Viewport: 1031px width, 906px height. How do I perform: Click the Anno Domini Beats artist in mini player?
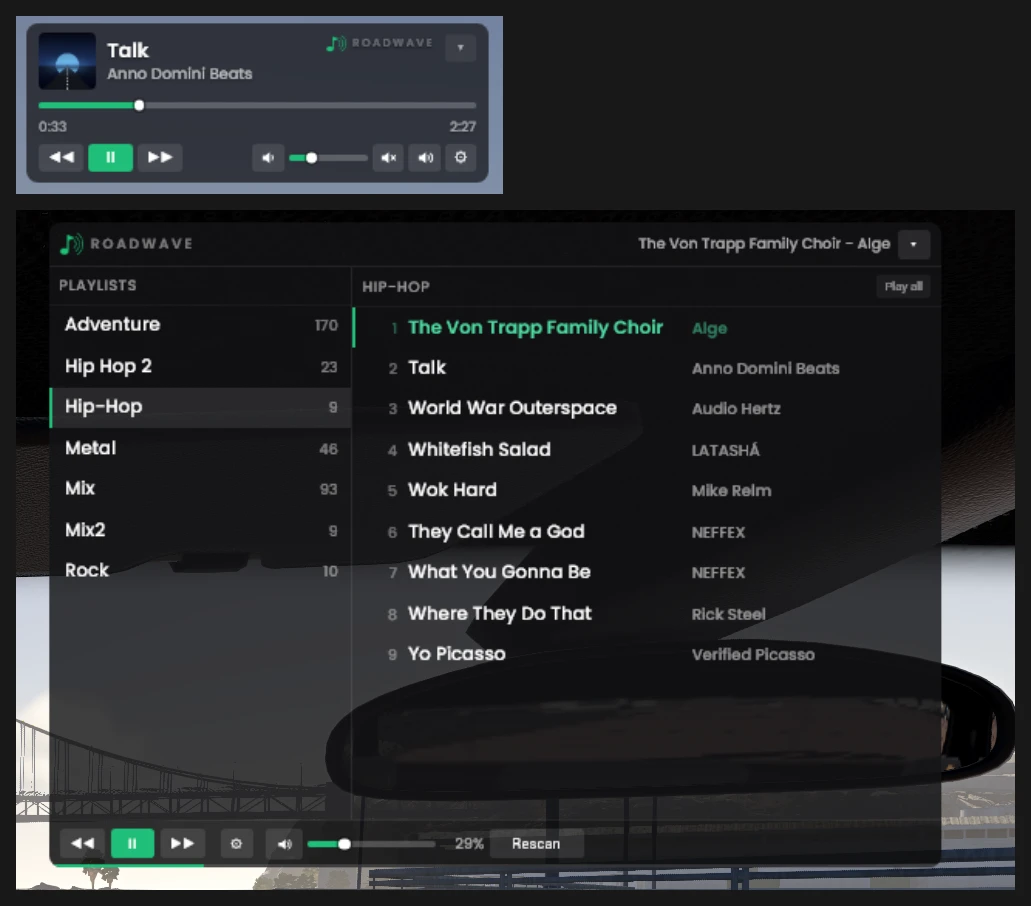pos(180,74)
